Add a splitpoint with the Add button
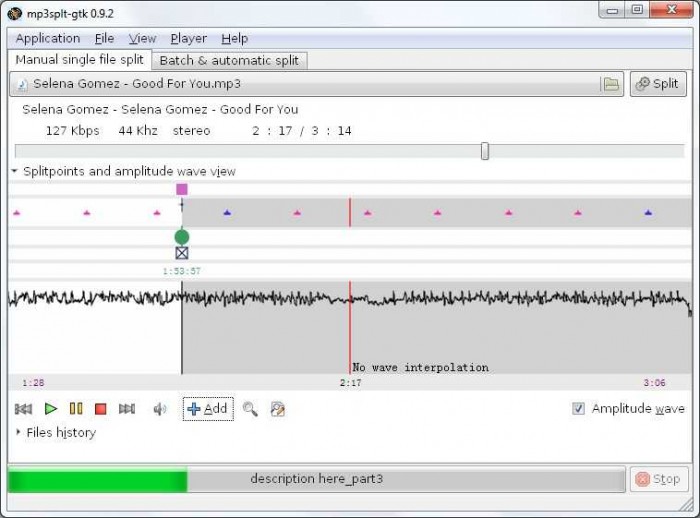 click(x=208, y=409)
